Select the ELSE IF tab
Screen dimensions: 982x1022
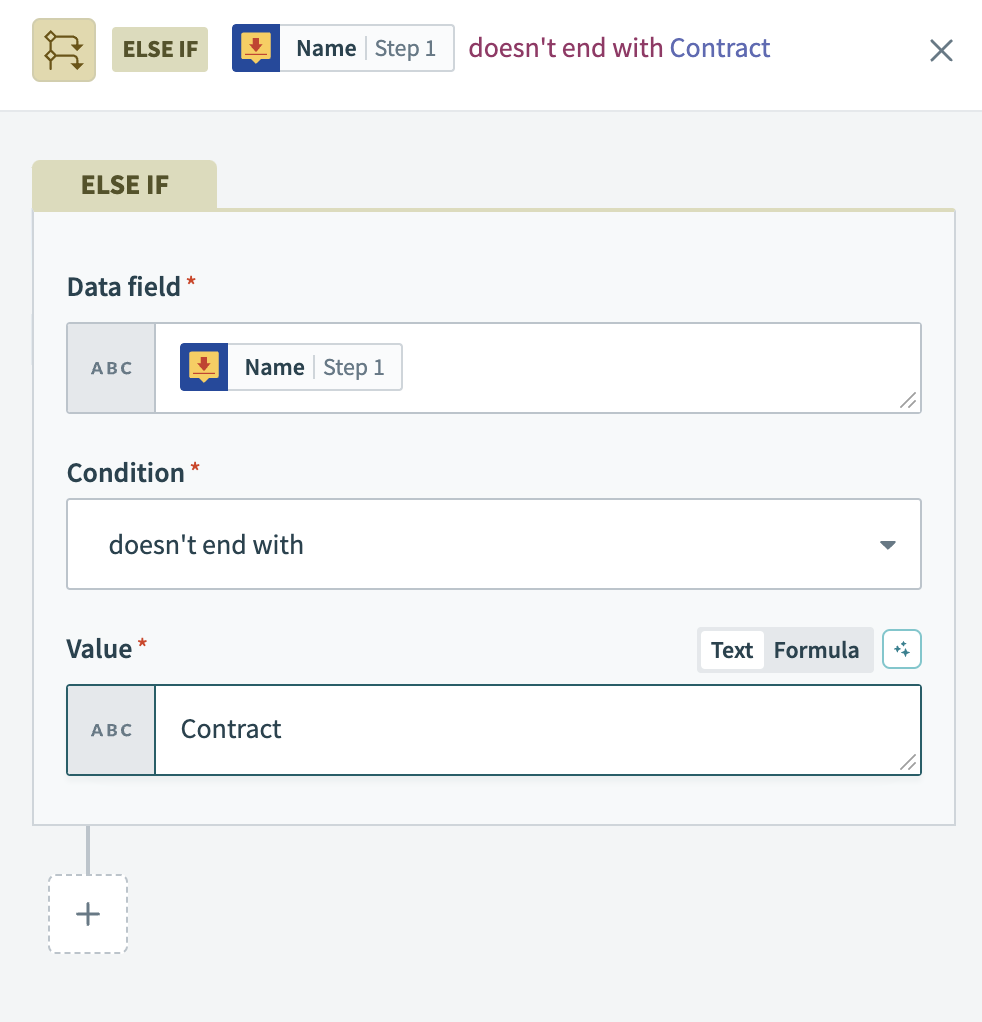124,184
